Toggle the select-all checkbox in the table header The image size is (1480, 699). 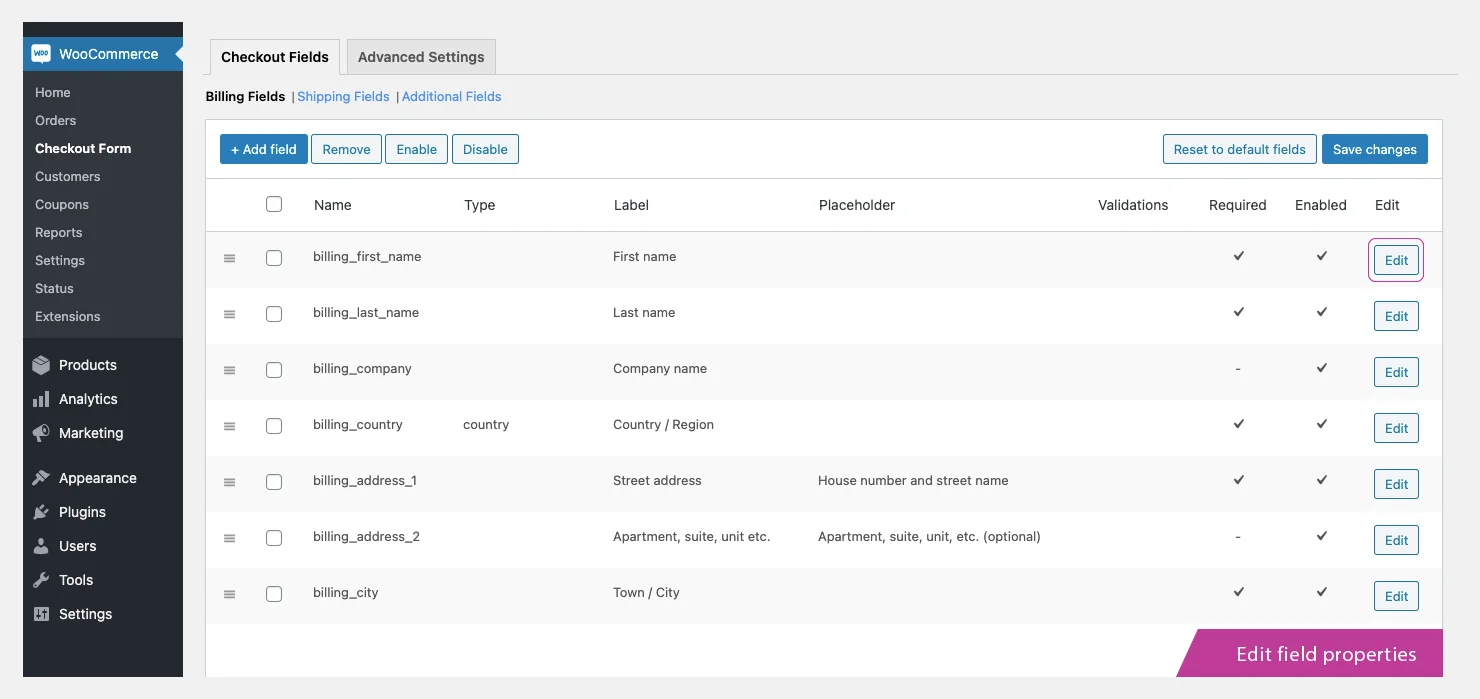coord(274,204)
